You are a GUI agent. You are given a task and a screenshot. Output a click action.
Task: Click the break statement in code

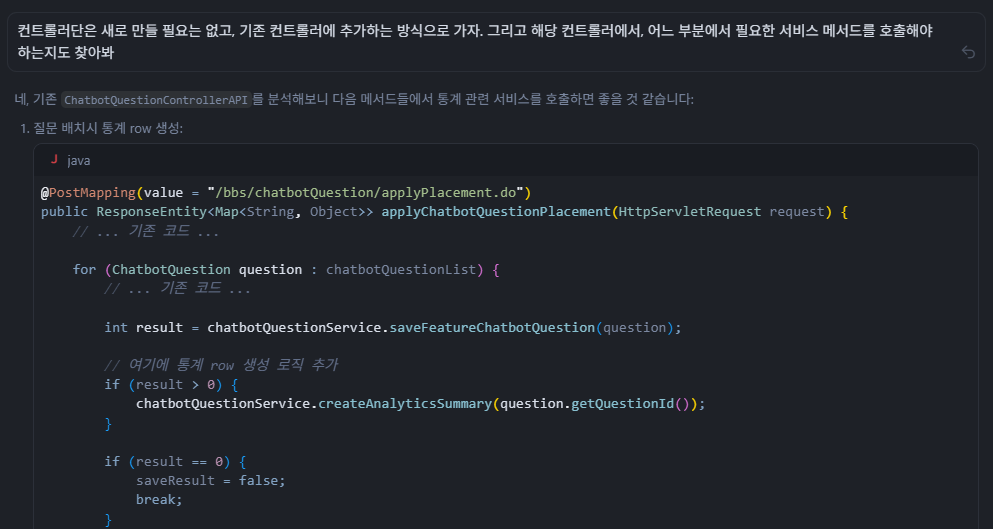pyautogui.click(x=159, y=499)
